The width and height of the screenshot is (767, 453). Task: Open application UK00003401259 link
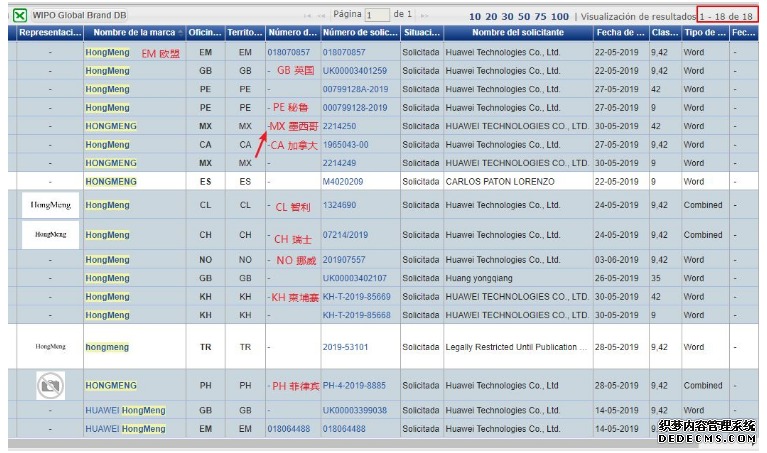click(x=355, y=71)
